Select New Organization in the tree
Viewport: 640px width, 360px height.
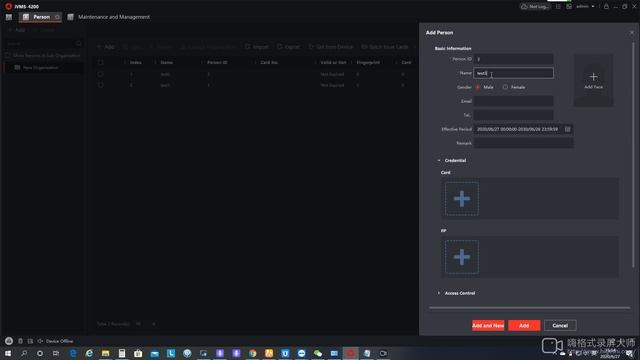pyautogui.click(x=40, y=68)
